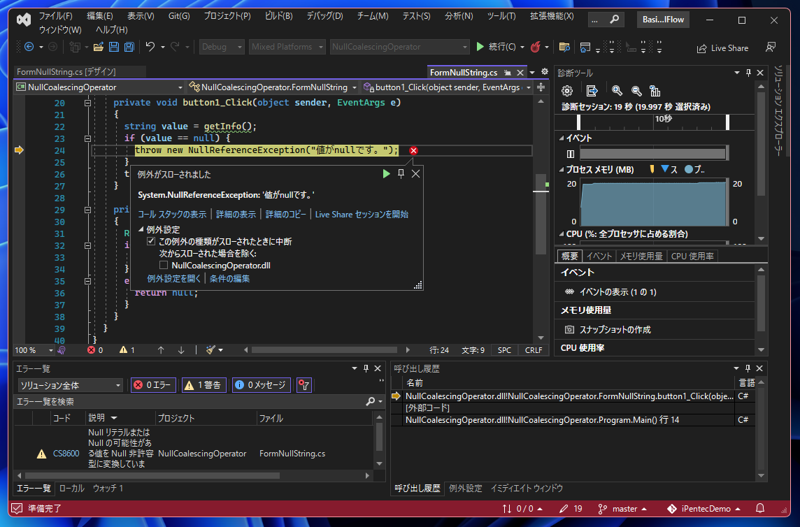Check the NullCoalescingOperator.dll exclusion box
This screenshot has height=527, width=800.
pos(163,265)
